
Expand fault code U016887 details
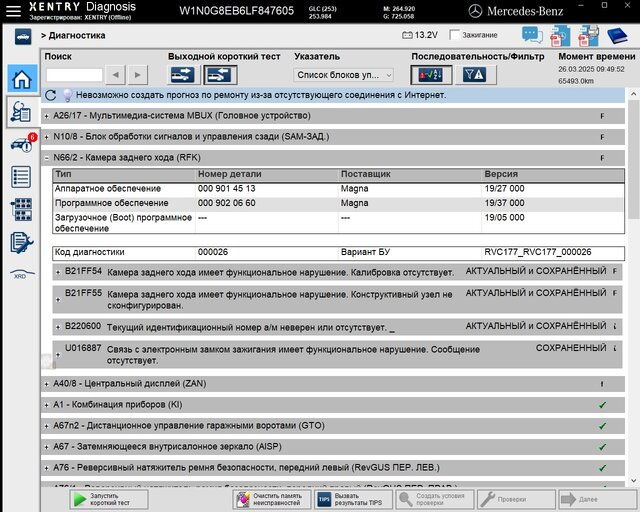tap(58, 354)
